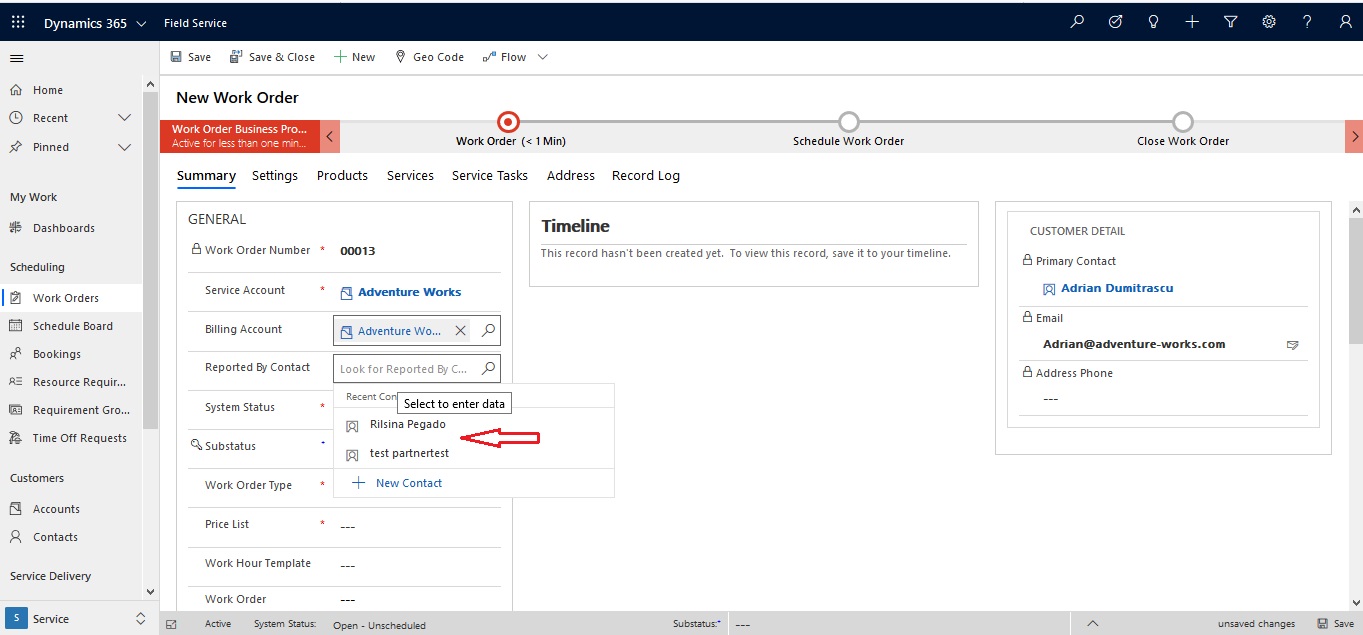Select the Close Work Order stage
The image size is (1363, 635).
point(1183,122)
